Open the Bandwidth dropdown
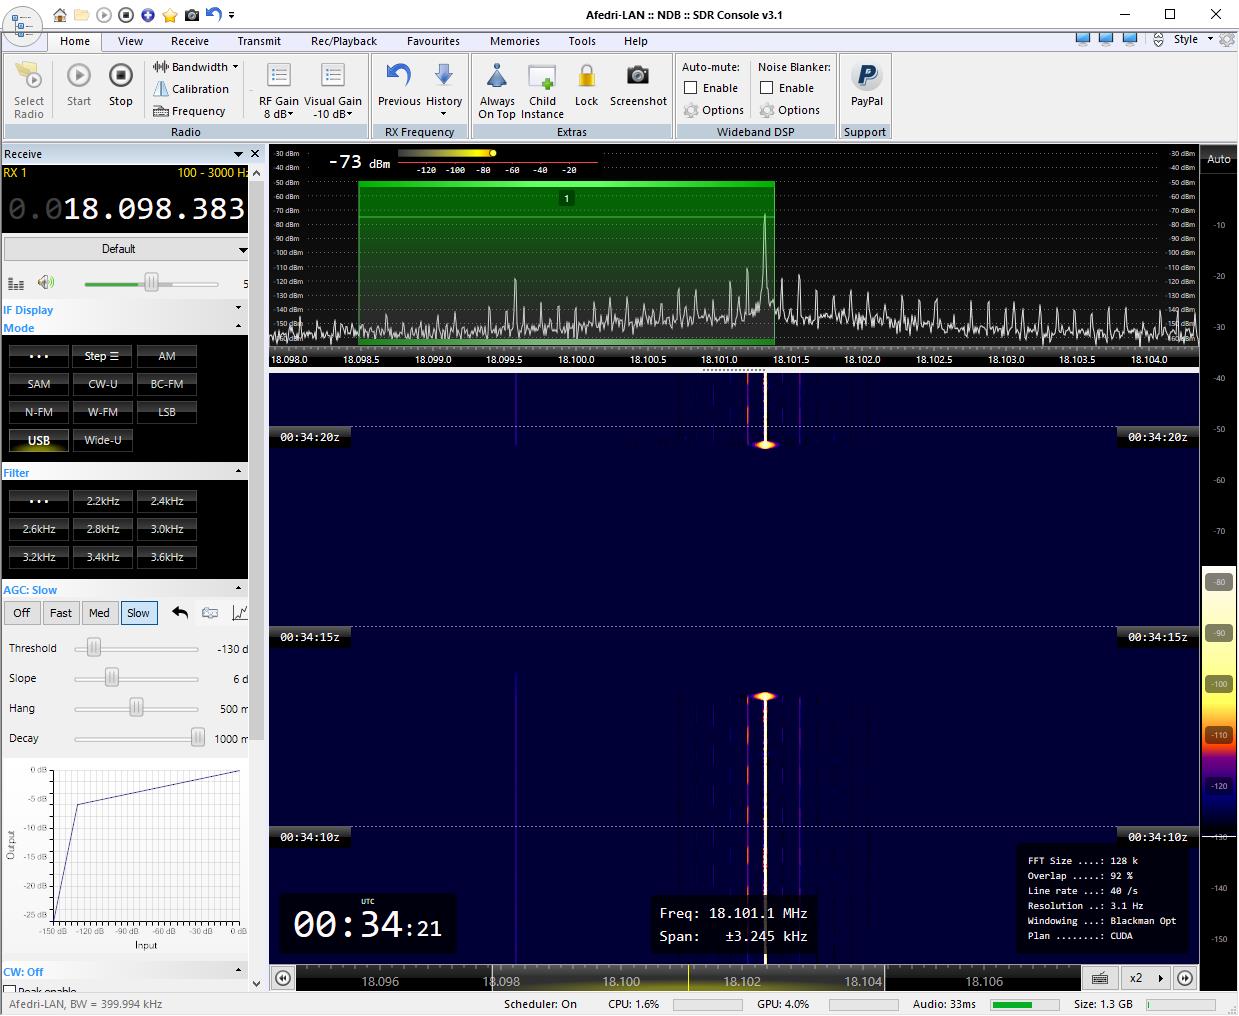 (x=196, y=67)
